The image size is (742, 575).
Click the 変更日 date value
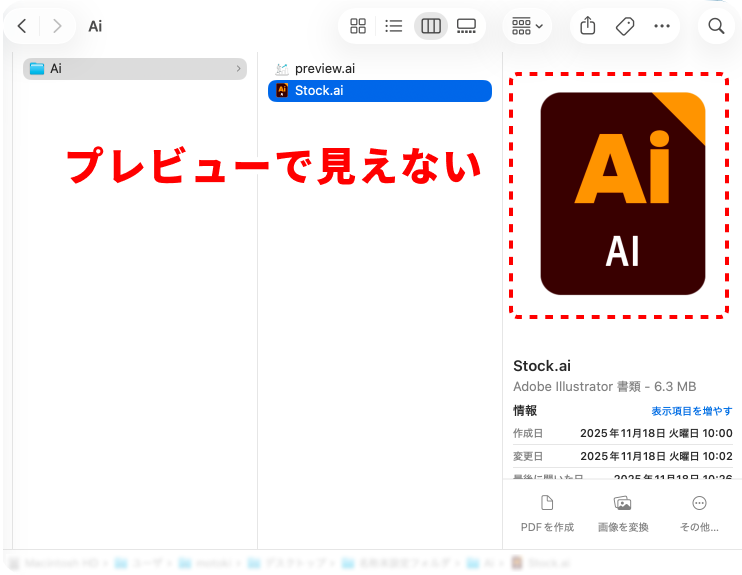pos(656,456)
